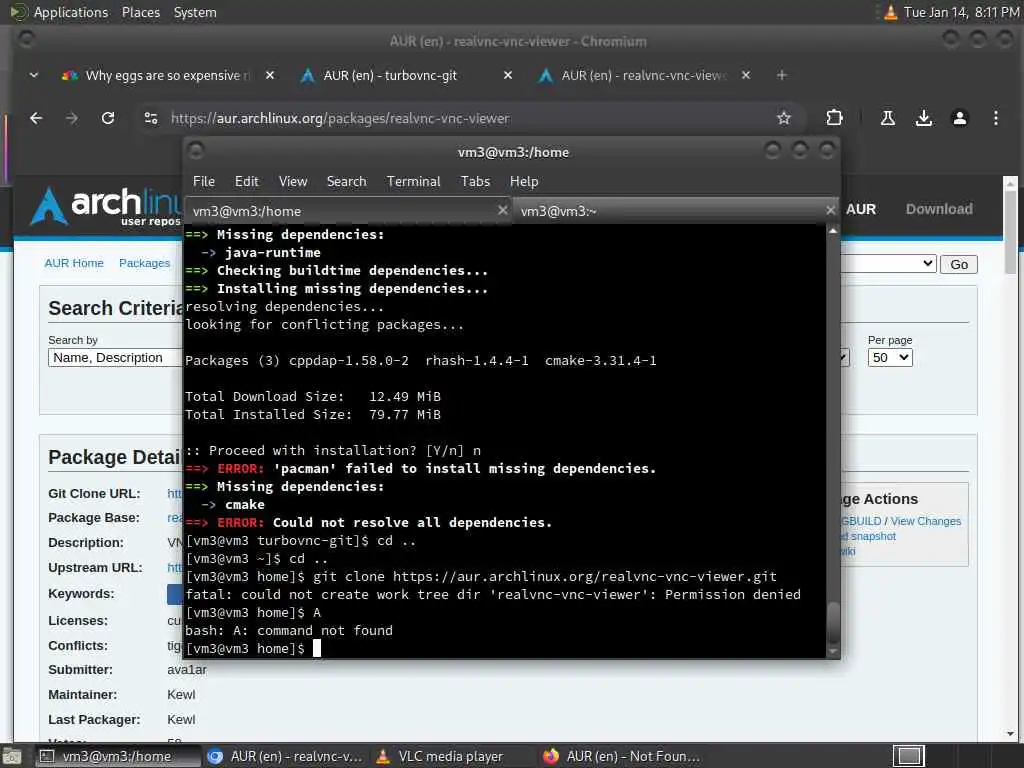The height and width of the screenshot is (768, 1024).
Task: Go back in Chromium history
Action: [x=36, y=118]
